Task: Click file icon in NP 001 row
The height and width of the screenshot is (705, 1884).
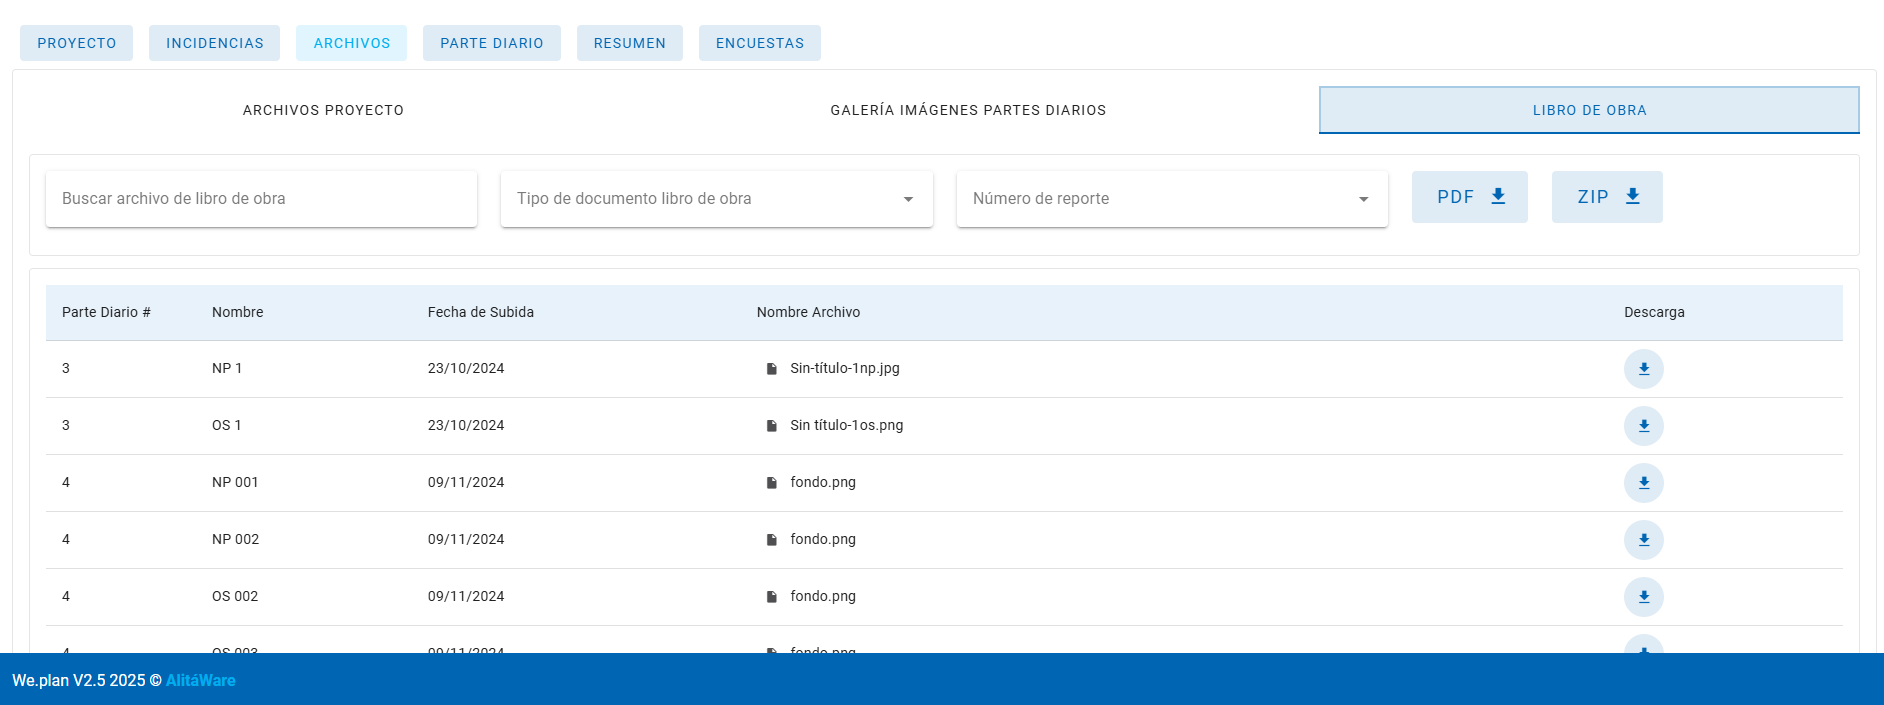Action: click(772, 483)
